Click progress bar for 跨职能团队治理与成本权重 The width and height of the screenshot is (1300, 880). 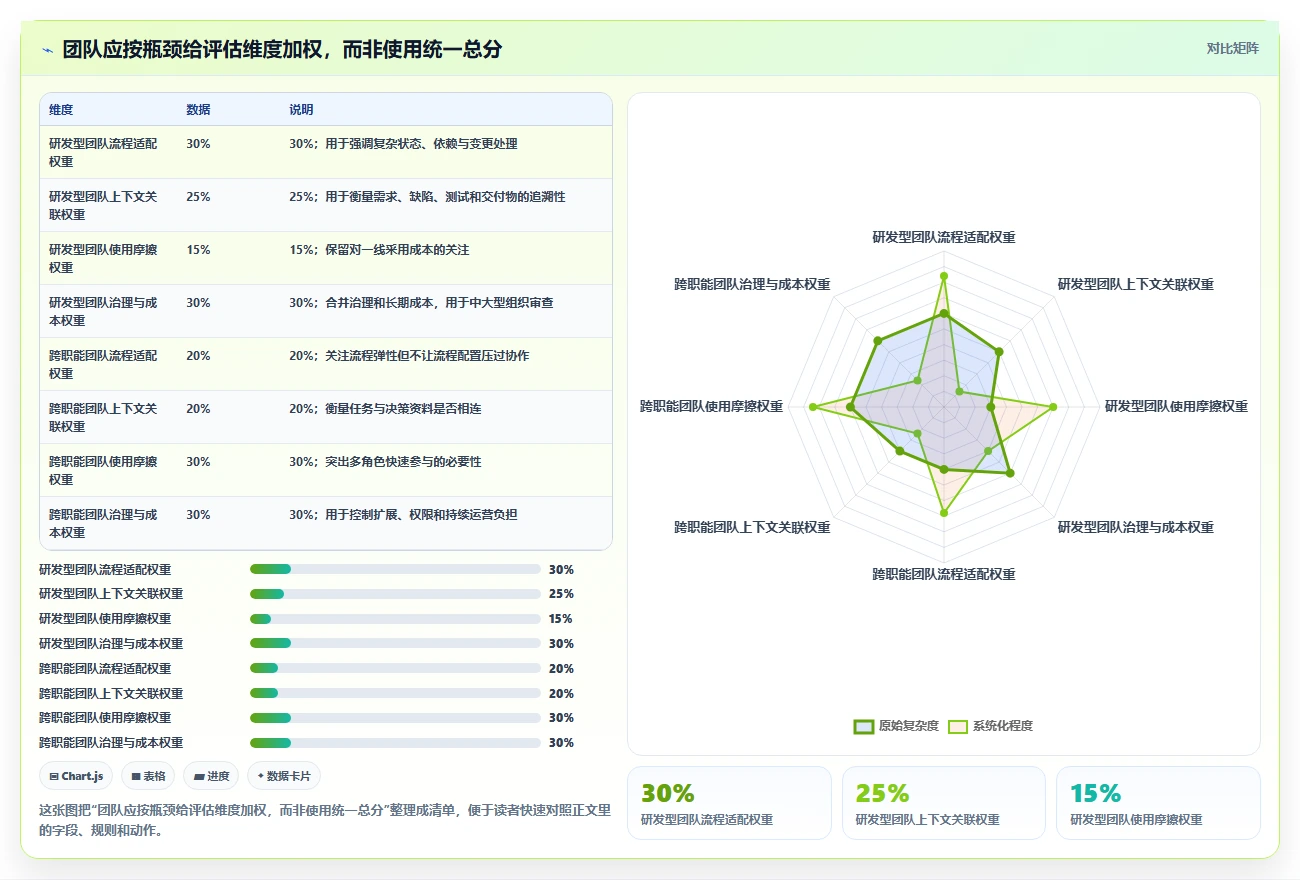(x=395, y=743)
